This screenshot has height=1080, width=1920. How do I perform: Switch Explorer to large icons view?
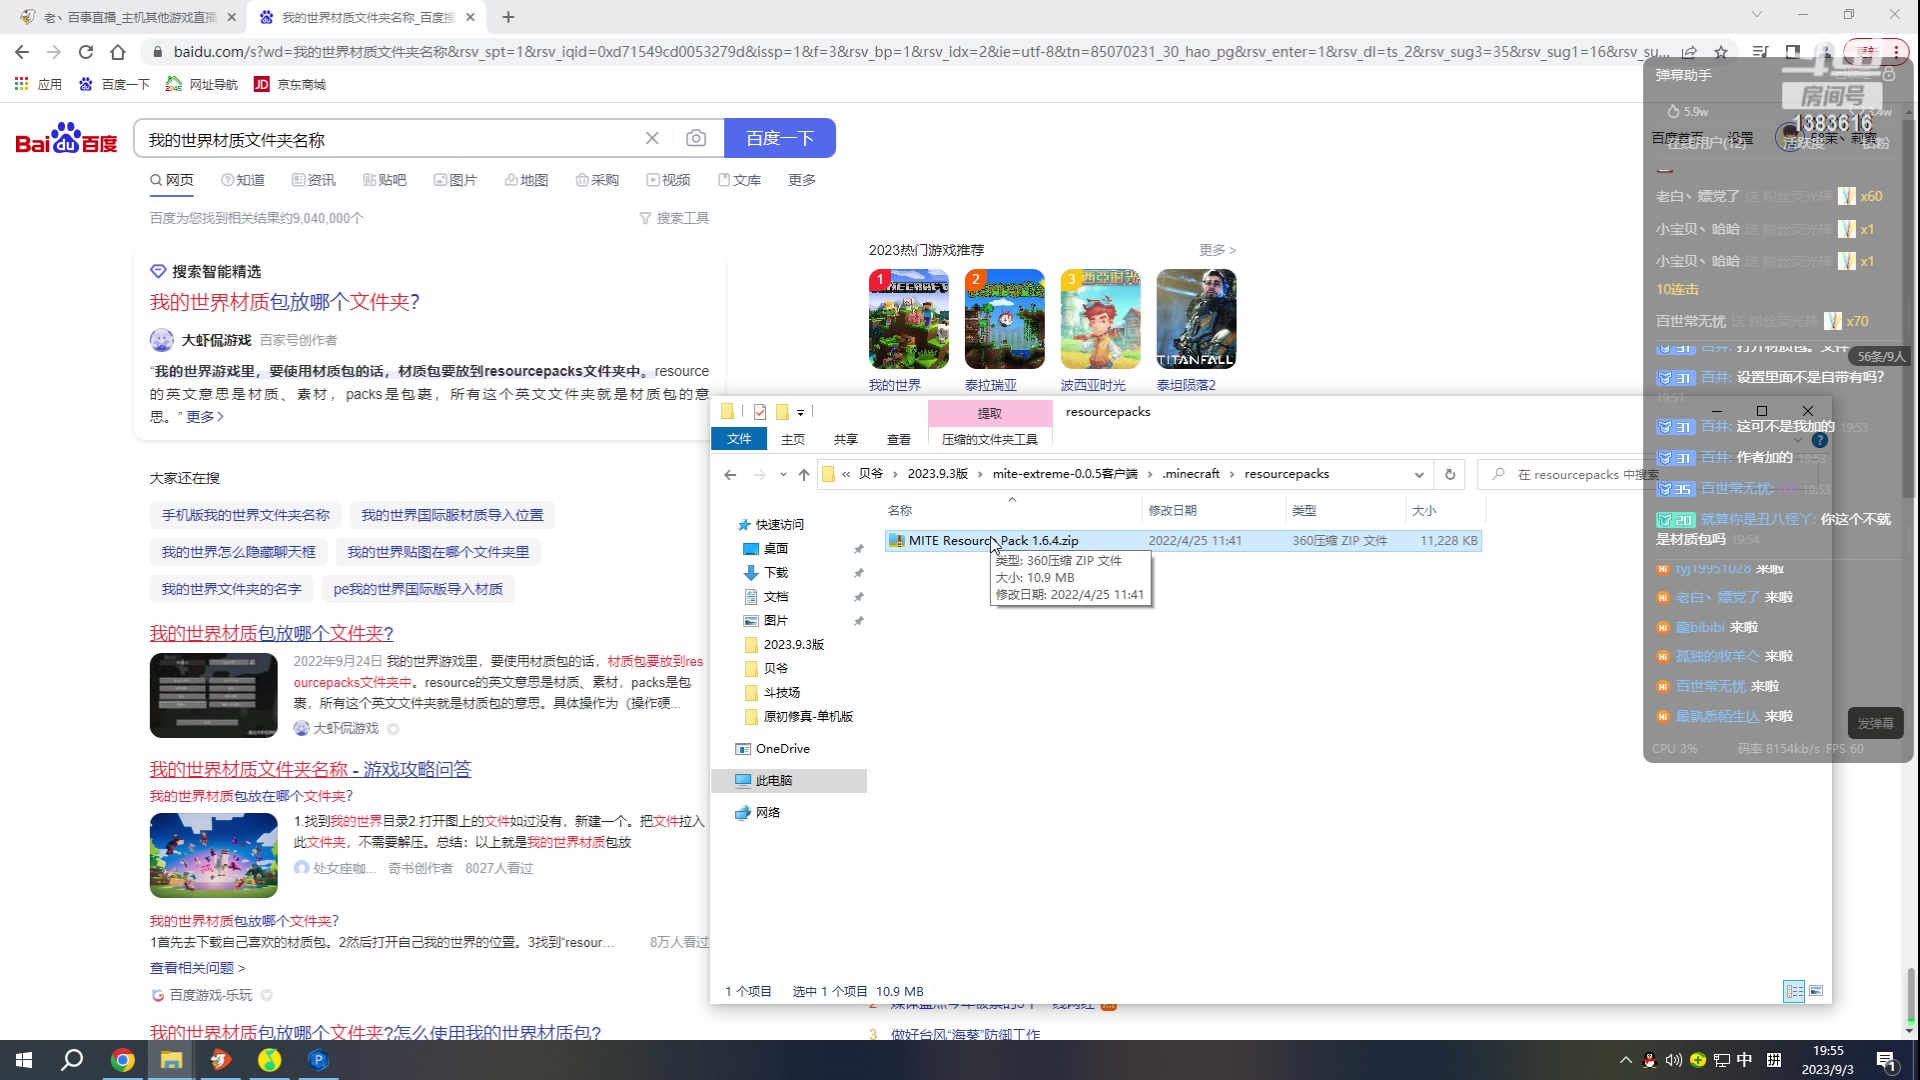[1816, 991]
